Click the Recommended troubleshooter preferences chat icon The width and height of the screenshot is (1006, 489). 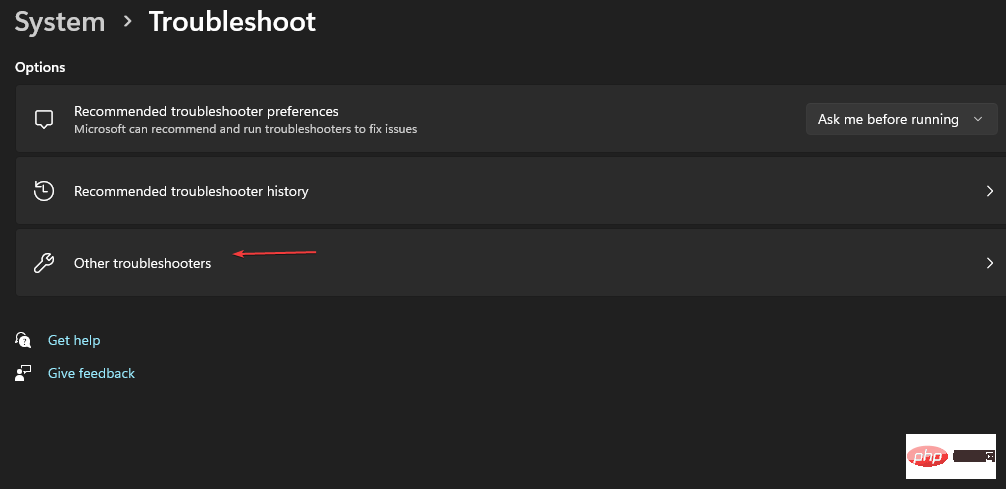(x=43, y=119)
